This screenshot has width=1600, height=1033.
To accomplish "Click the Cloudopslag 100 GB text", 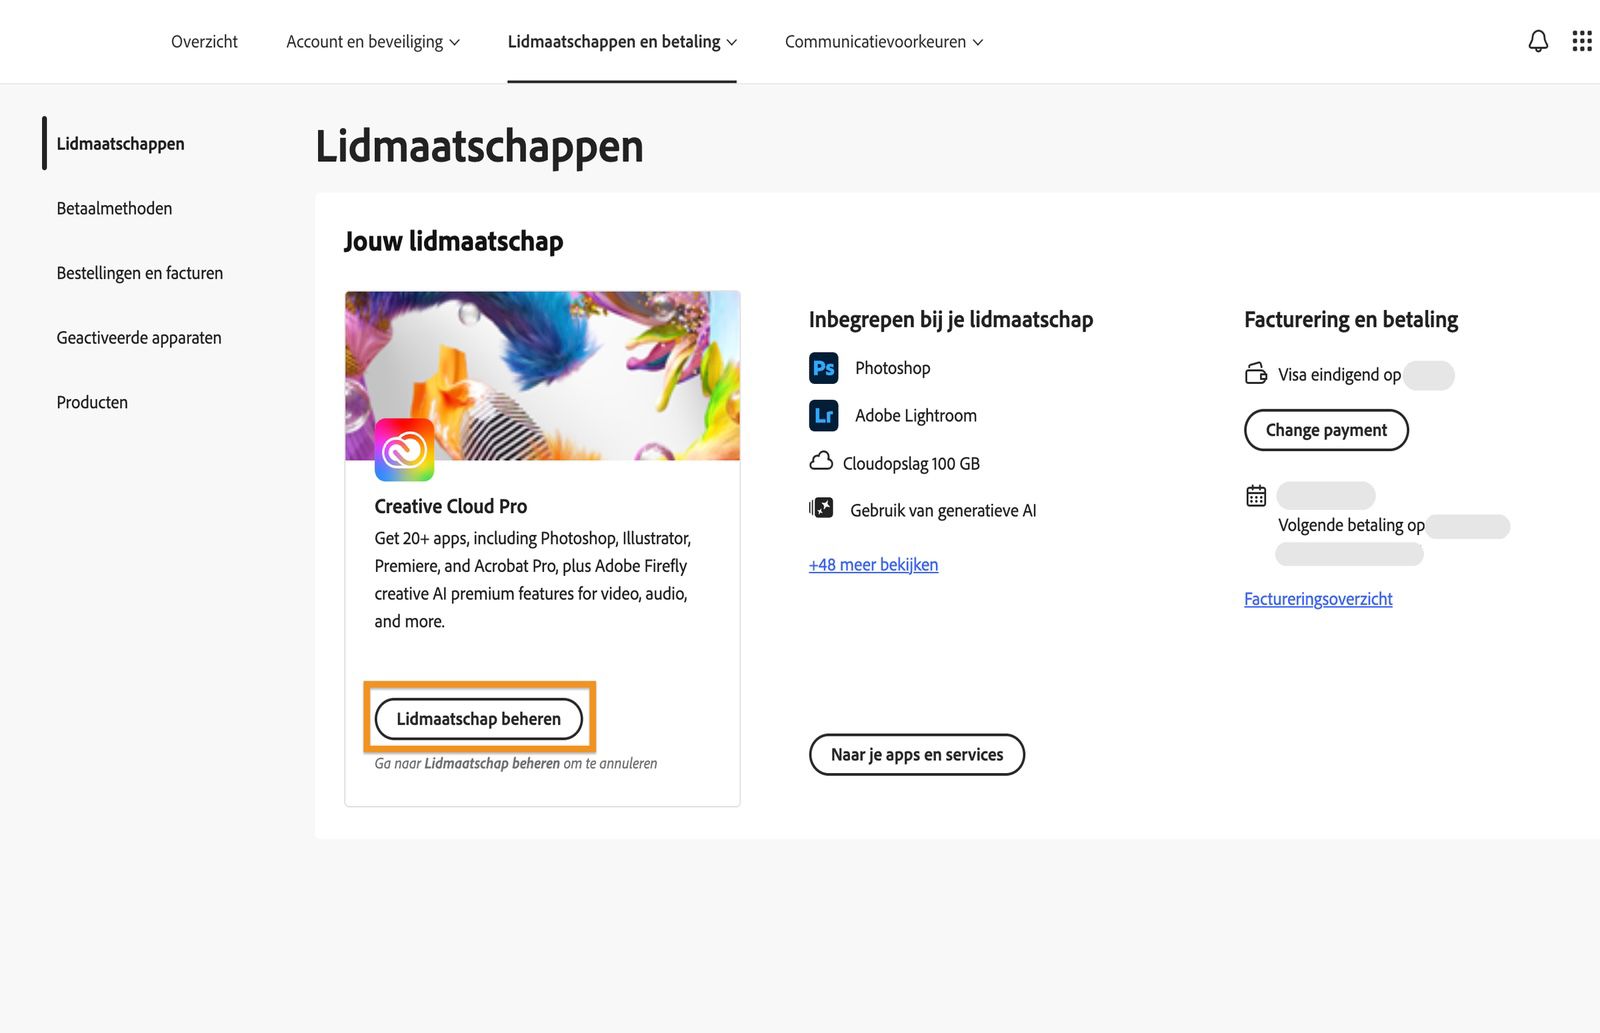I will (x=911, y=463).
